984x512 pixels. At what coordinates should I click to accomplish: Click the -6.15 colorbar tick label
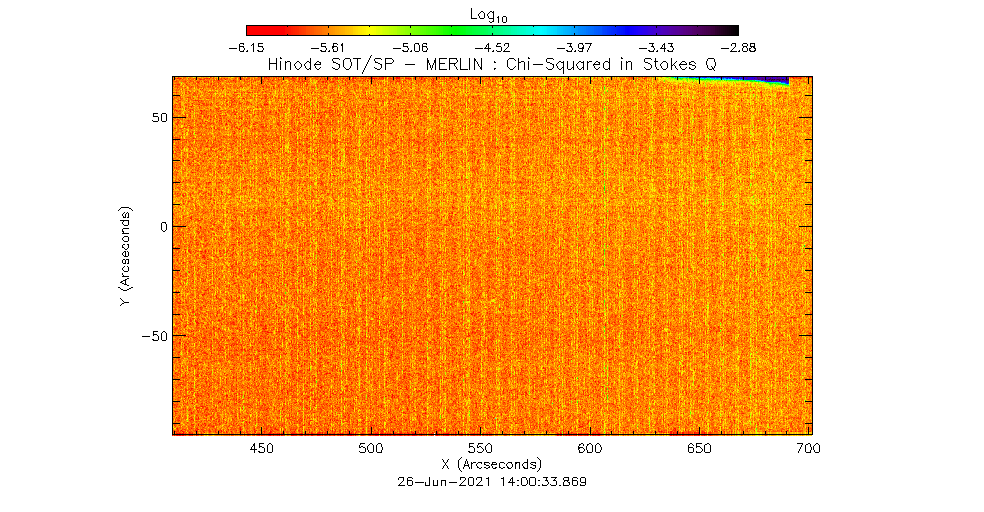[x=246, y=47]
